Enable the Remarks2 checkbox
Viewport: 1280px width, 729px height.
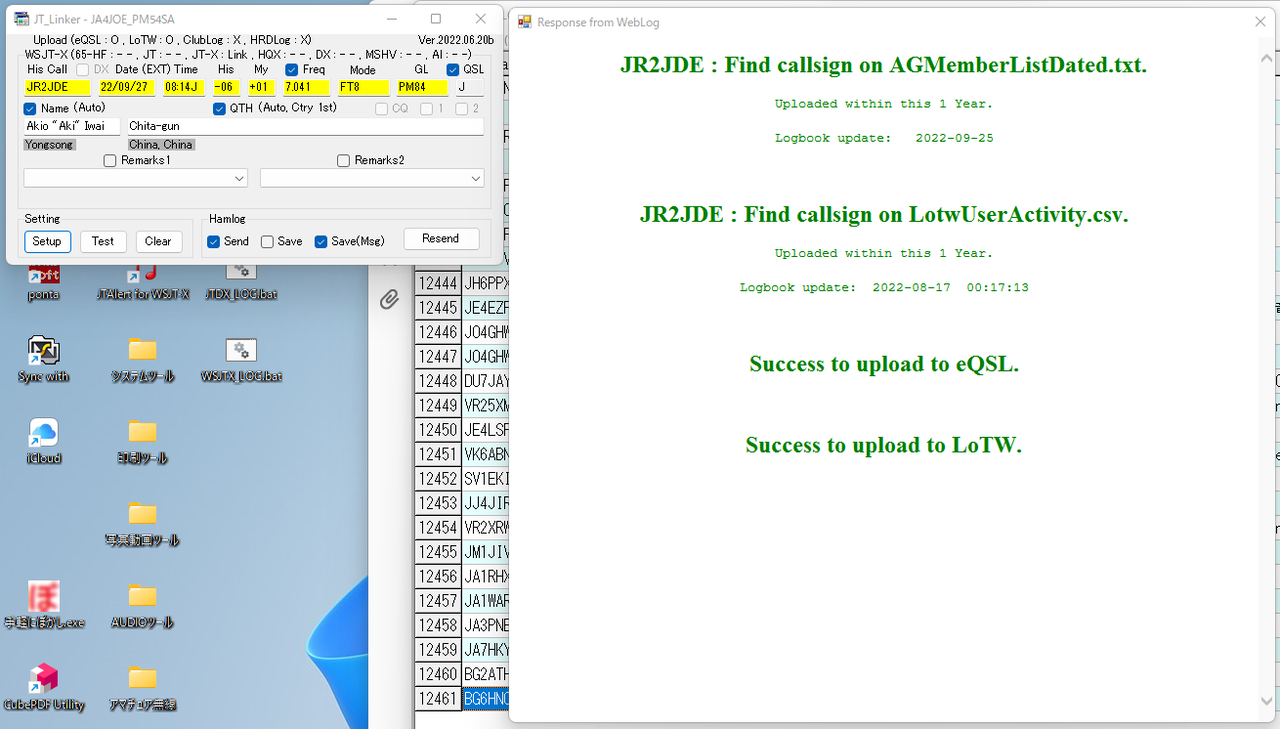click(344, 160)
